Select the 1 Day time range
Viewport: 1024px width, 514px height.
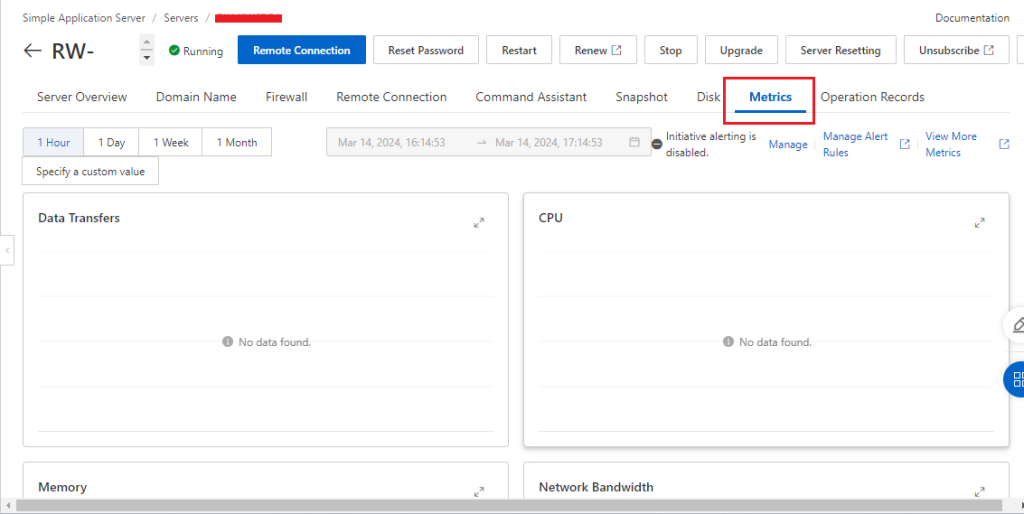111,143
